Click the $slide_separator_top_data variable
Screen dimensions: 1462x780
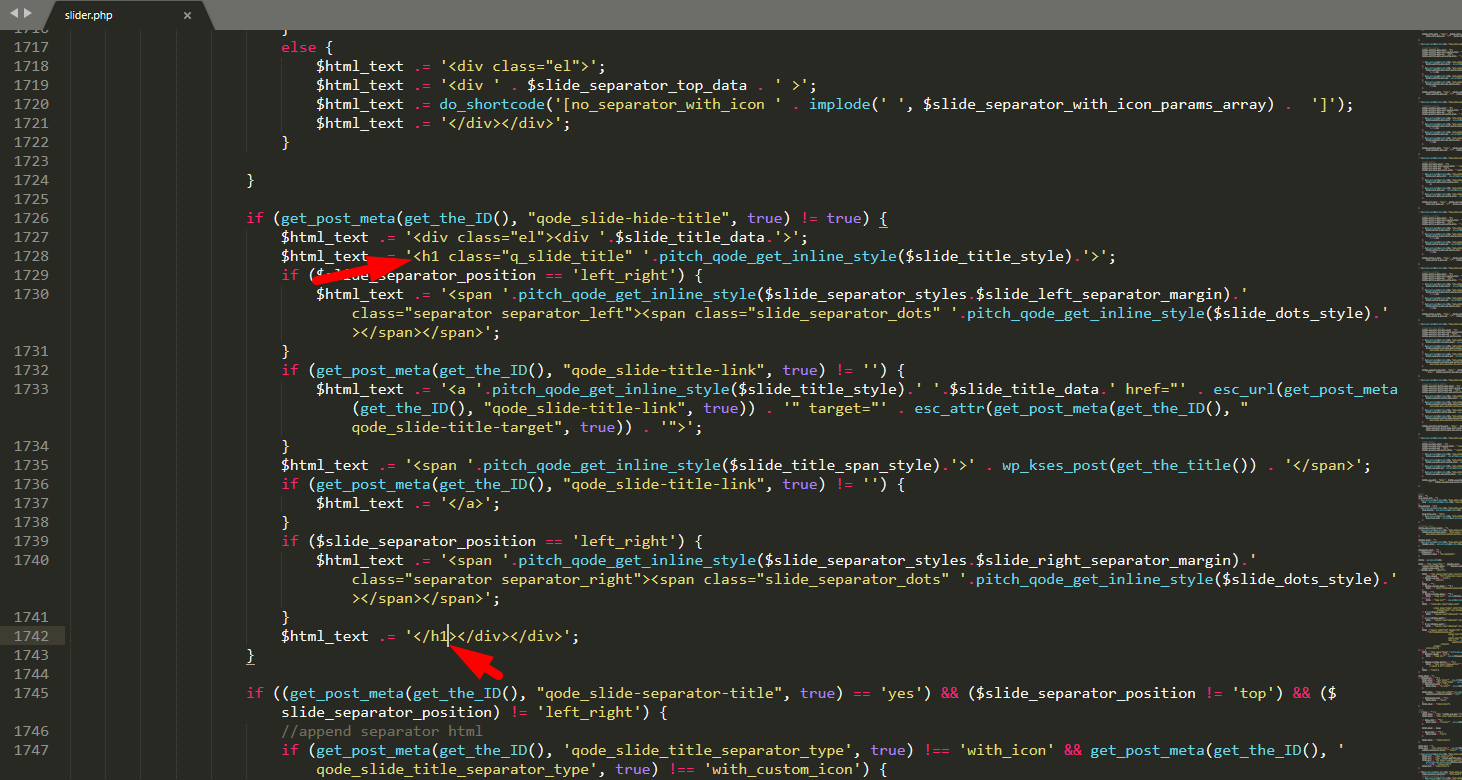coord(637,85)
